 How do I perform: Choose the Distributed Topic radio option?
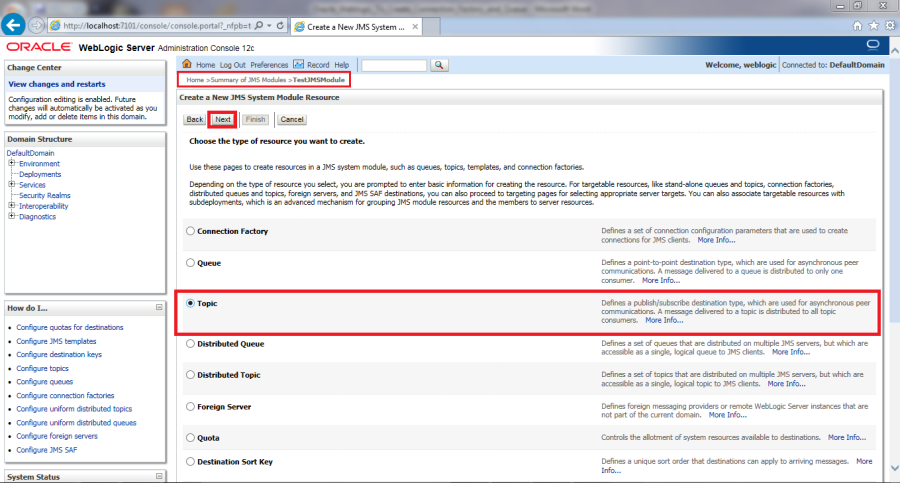click(190, 375)
